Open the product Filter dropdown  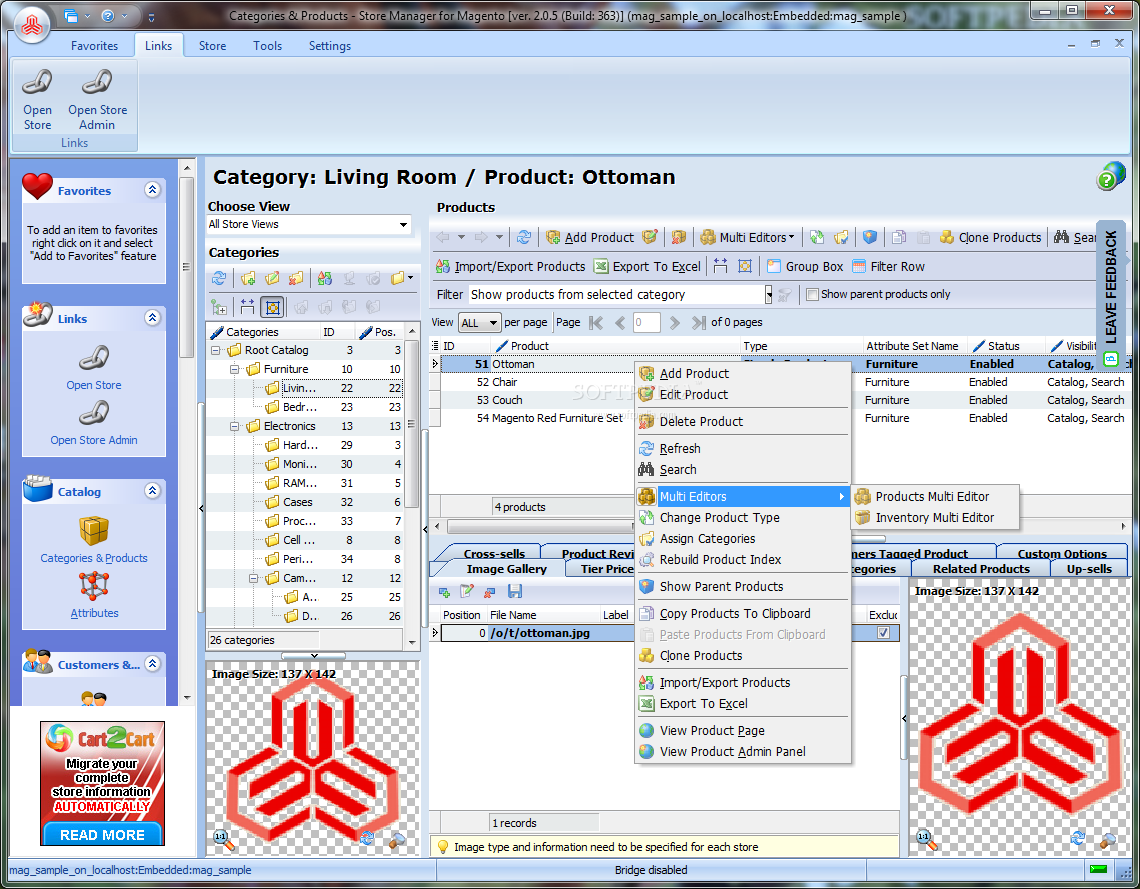pos(768,294)
